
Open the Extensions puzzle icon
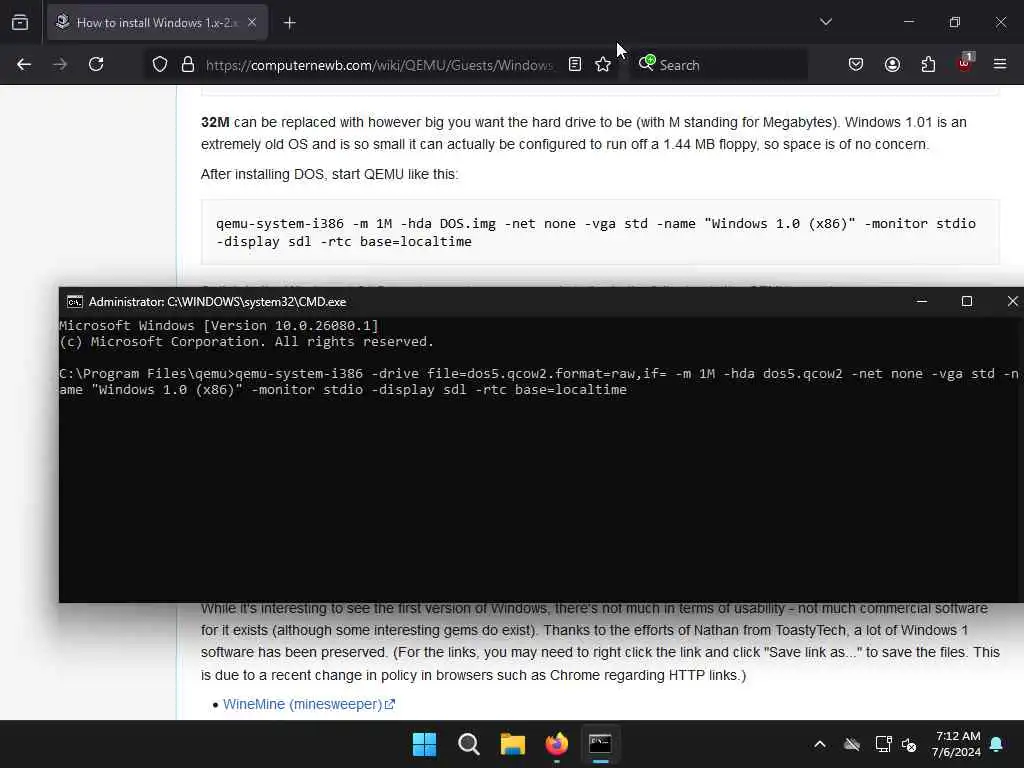(928, 64)
